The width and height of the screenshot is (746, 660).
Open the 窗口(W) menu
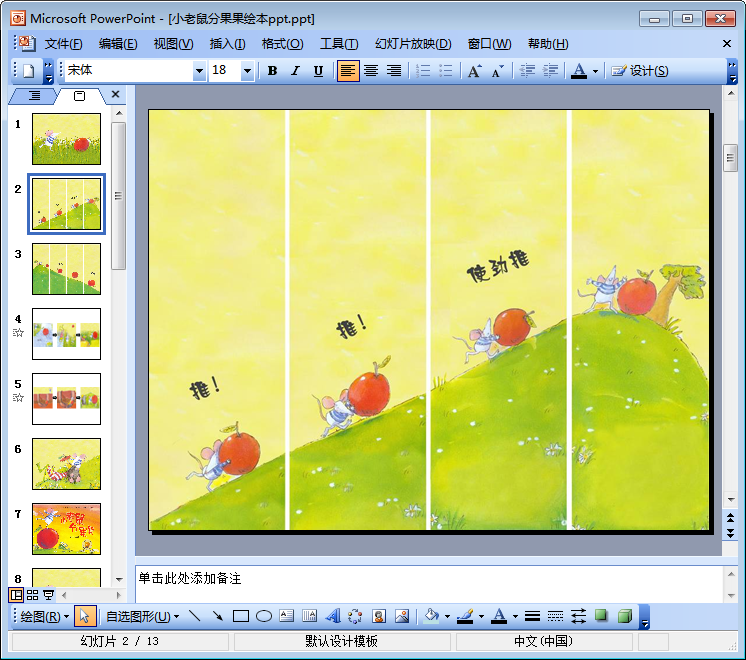coord(489,44)
